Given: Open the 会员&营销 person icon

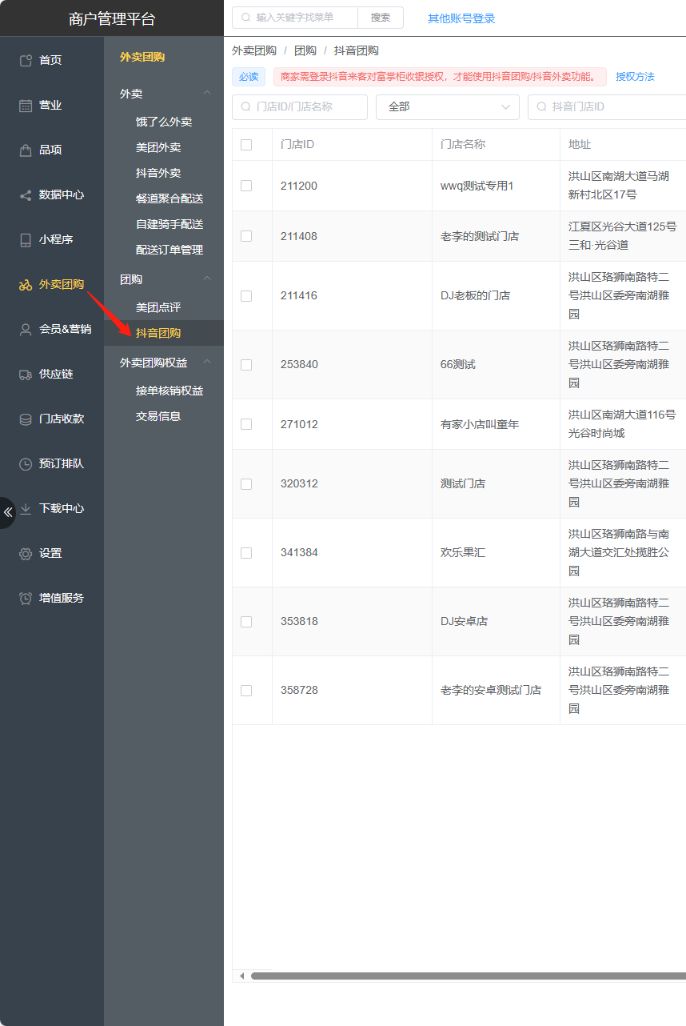Looking at the screenshot, I should 26,329.
